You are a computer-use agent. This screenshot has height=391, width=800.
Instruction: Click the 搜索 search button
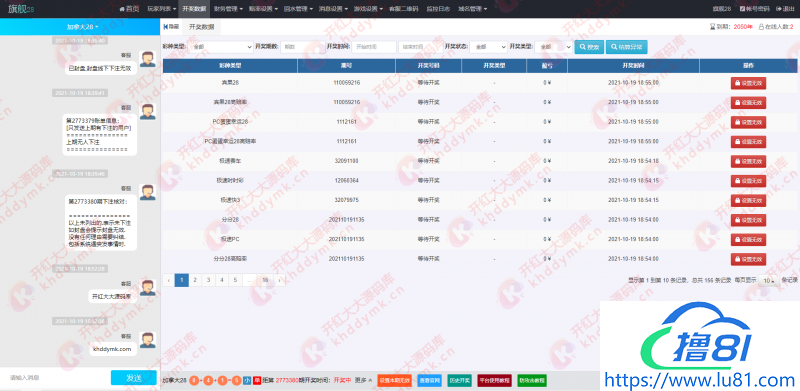[588, 47]
